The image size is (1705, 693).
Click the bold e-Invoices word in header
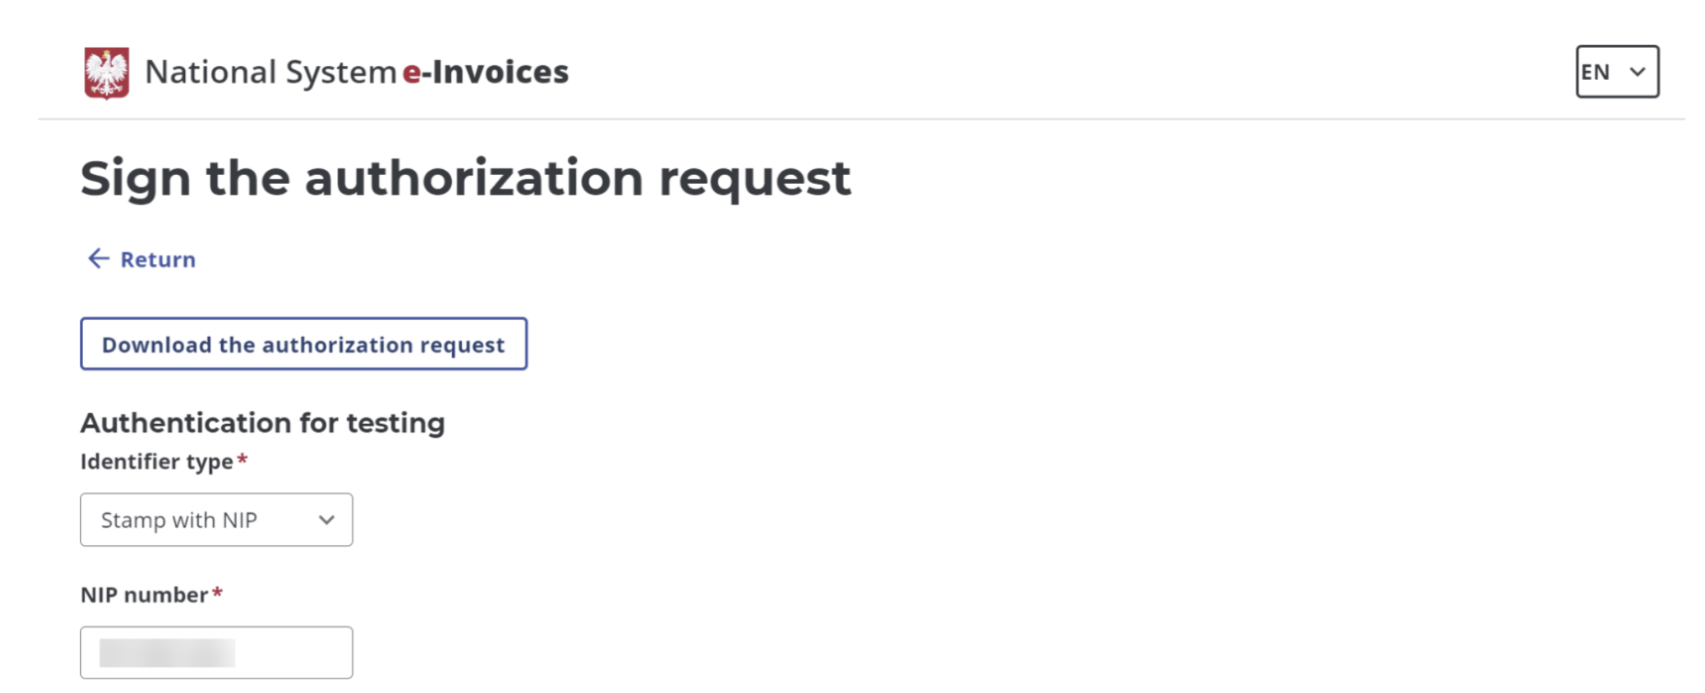(485, 72)
